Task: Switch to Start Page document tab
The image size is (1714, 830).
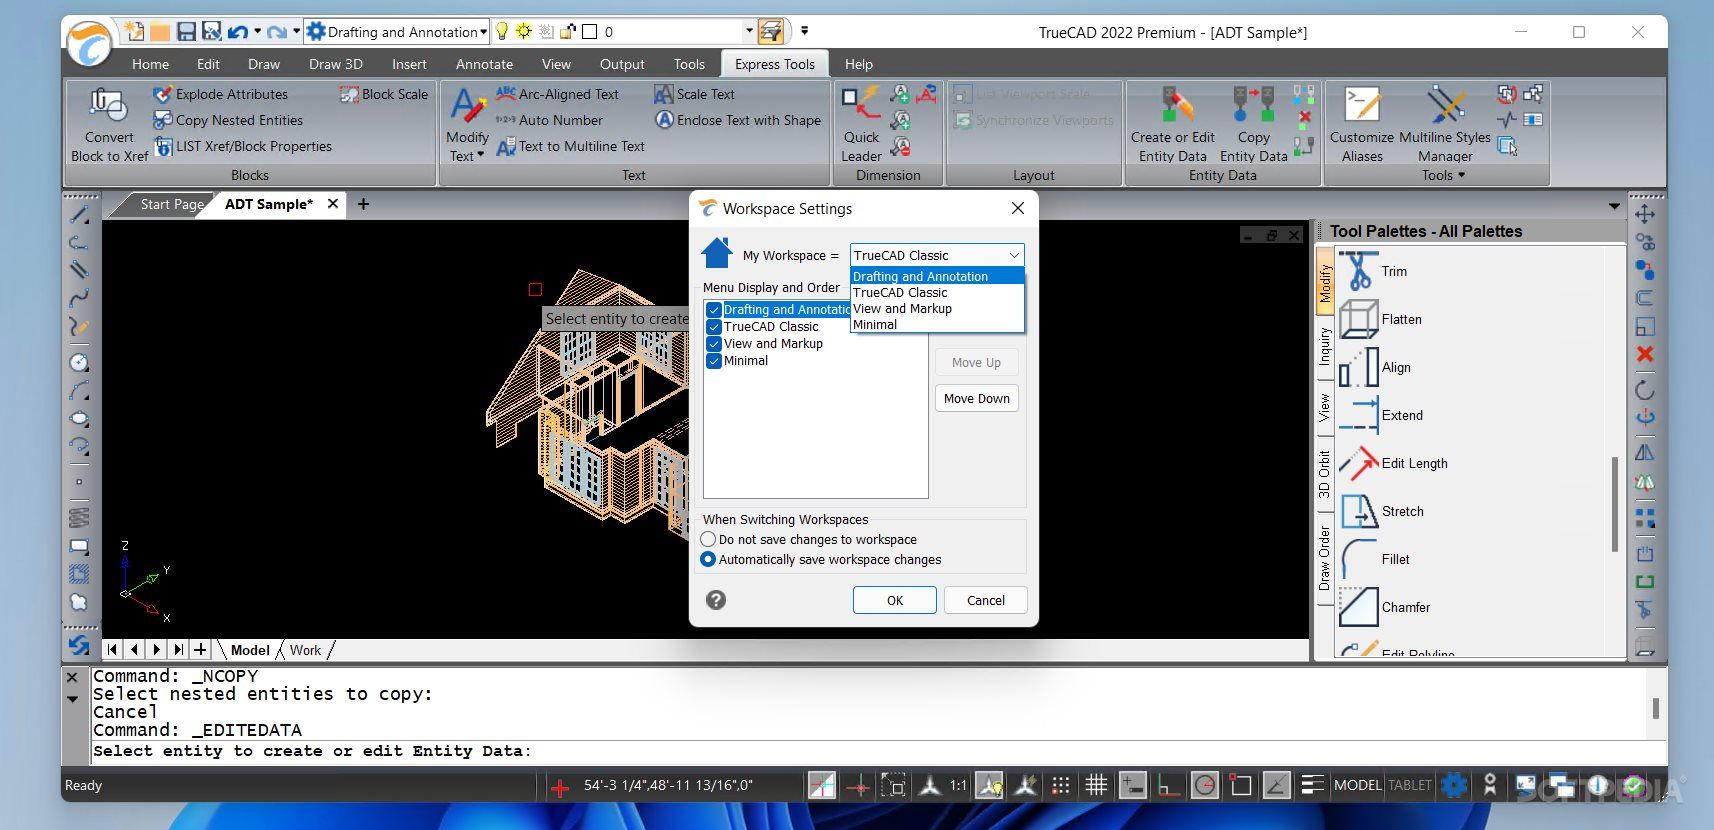Action: [x=171, y=204]
